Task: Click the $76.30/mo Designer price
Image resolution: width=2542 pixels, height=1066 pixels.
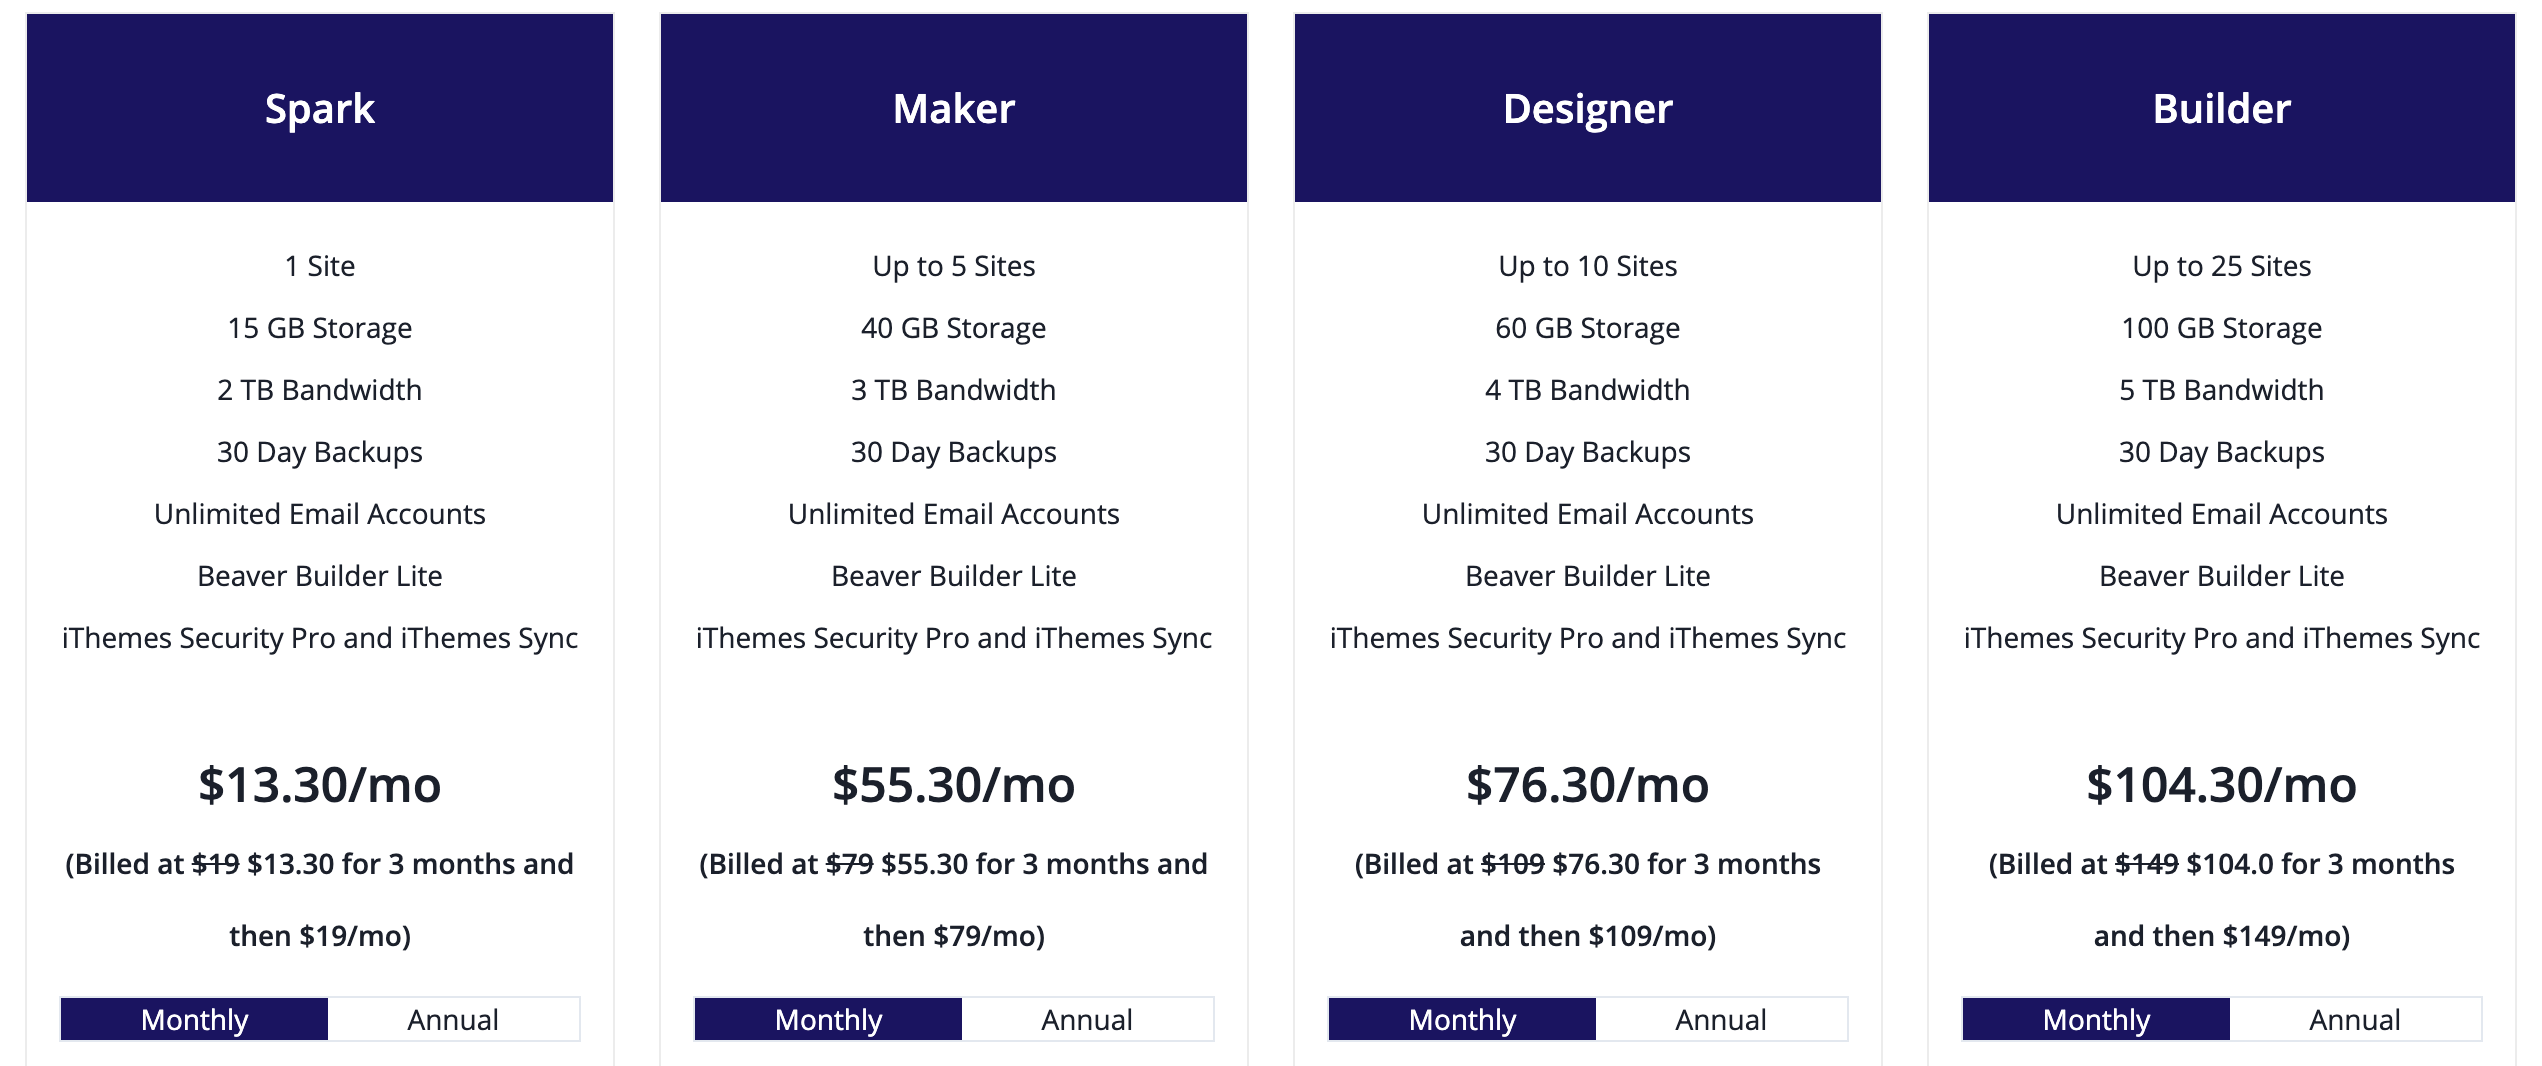Action: (1588, 785)
